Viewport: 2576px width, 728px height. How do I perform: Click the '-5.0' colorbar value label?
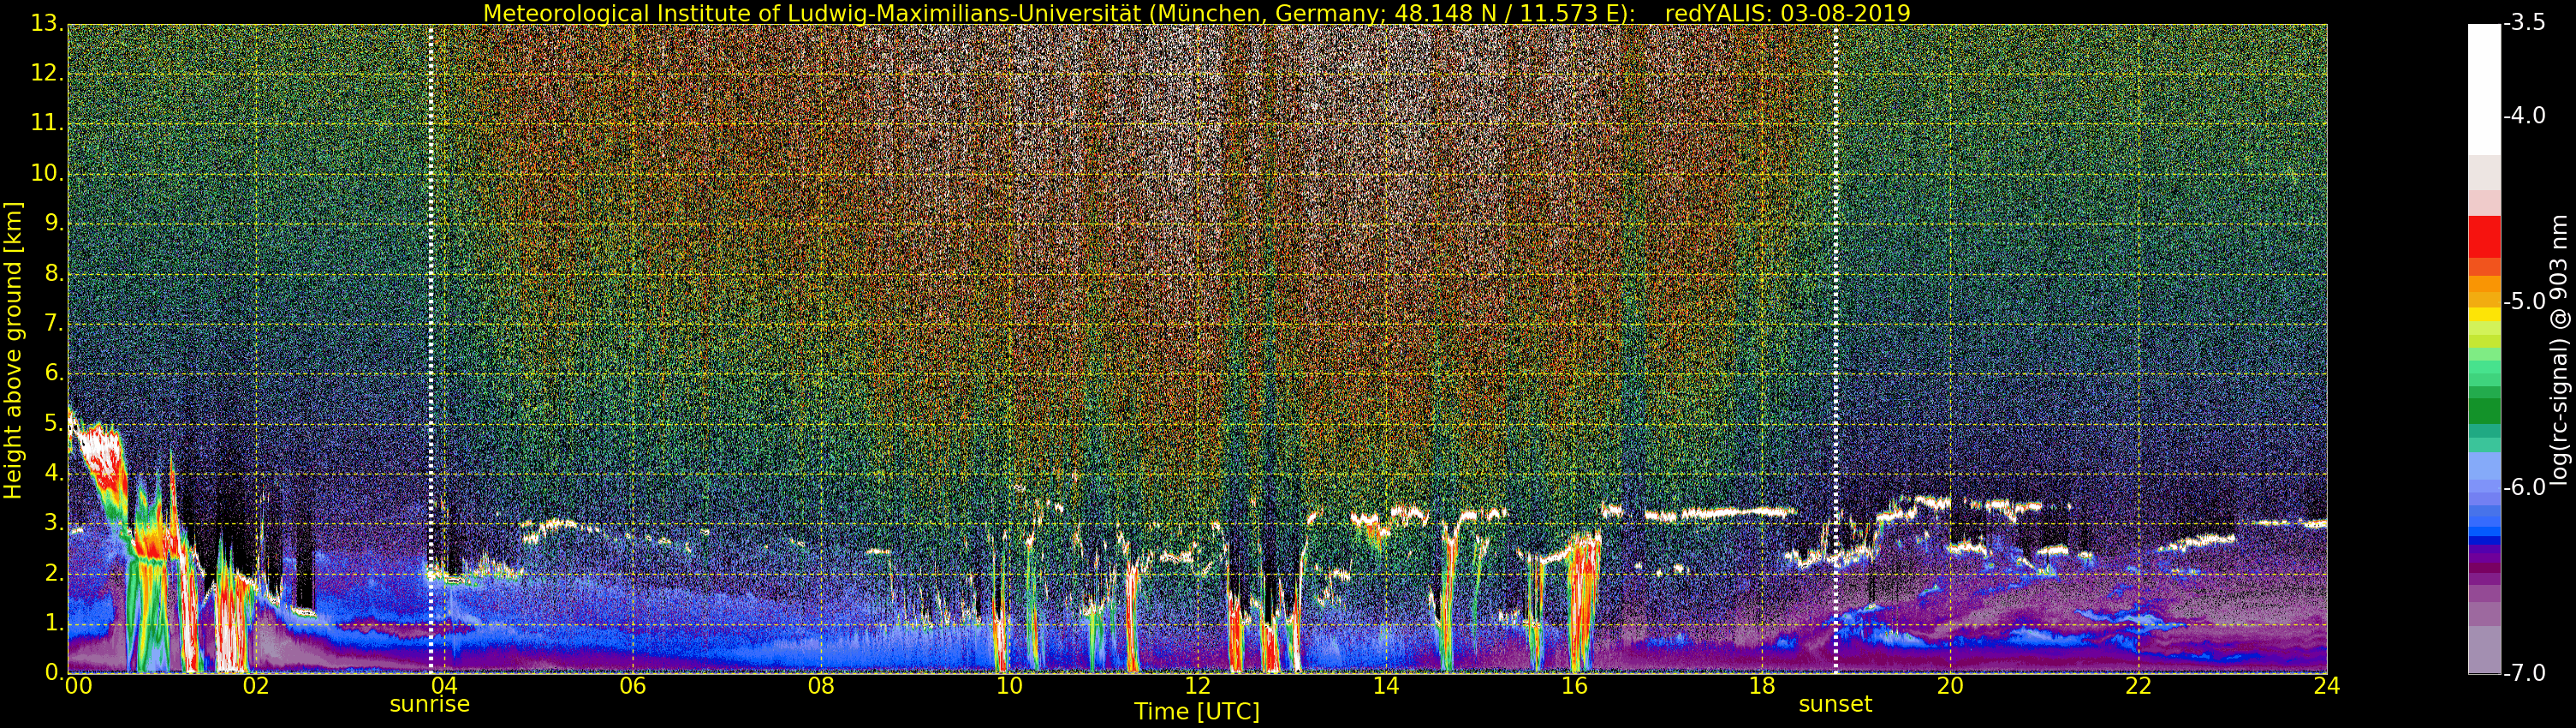click(x=2525, y=302)
